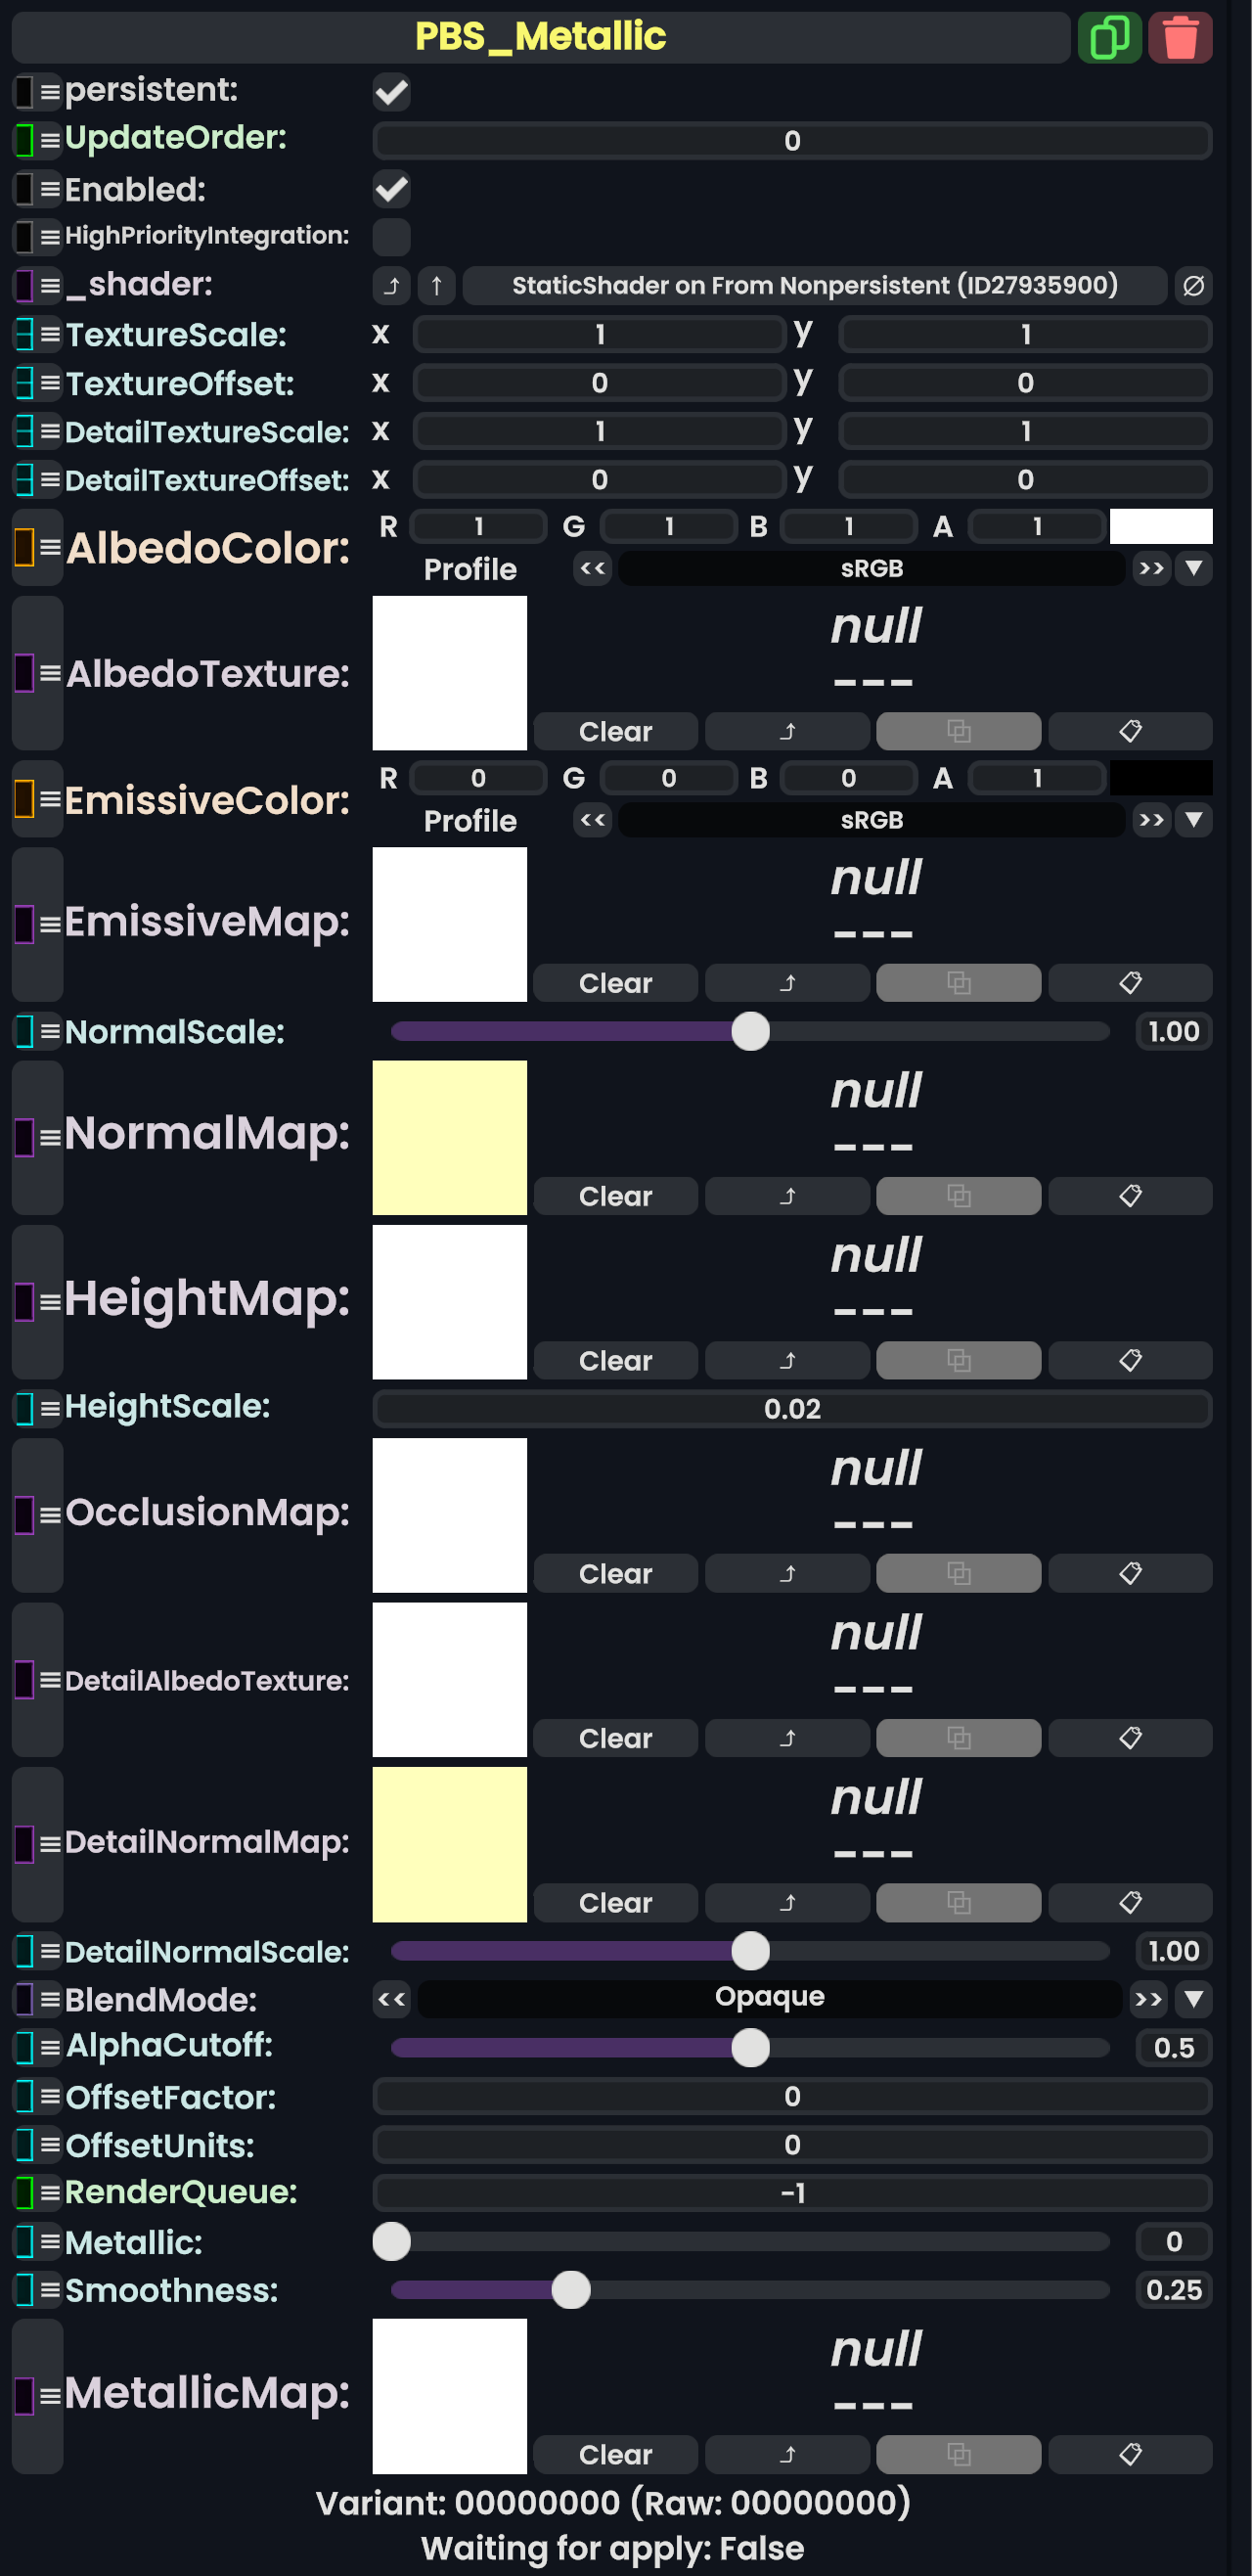The width and height of the screenshot is (1252, 2576).
Task: Click the red trash delete icon
Action: 1180,38
